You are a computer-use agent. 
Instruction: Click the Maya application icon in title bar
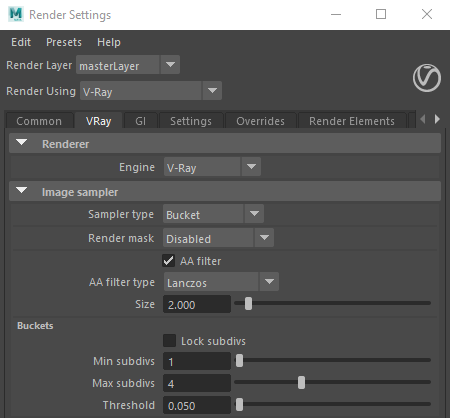click(x=16, y=14)
